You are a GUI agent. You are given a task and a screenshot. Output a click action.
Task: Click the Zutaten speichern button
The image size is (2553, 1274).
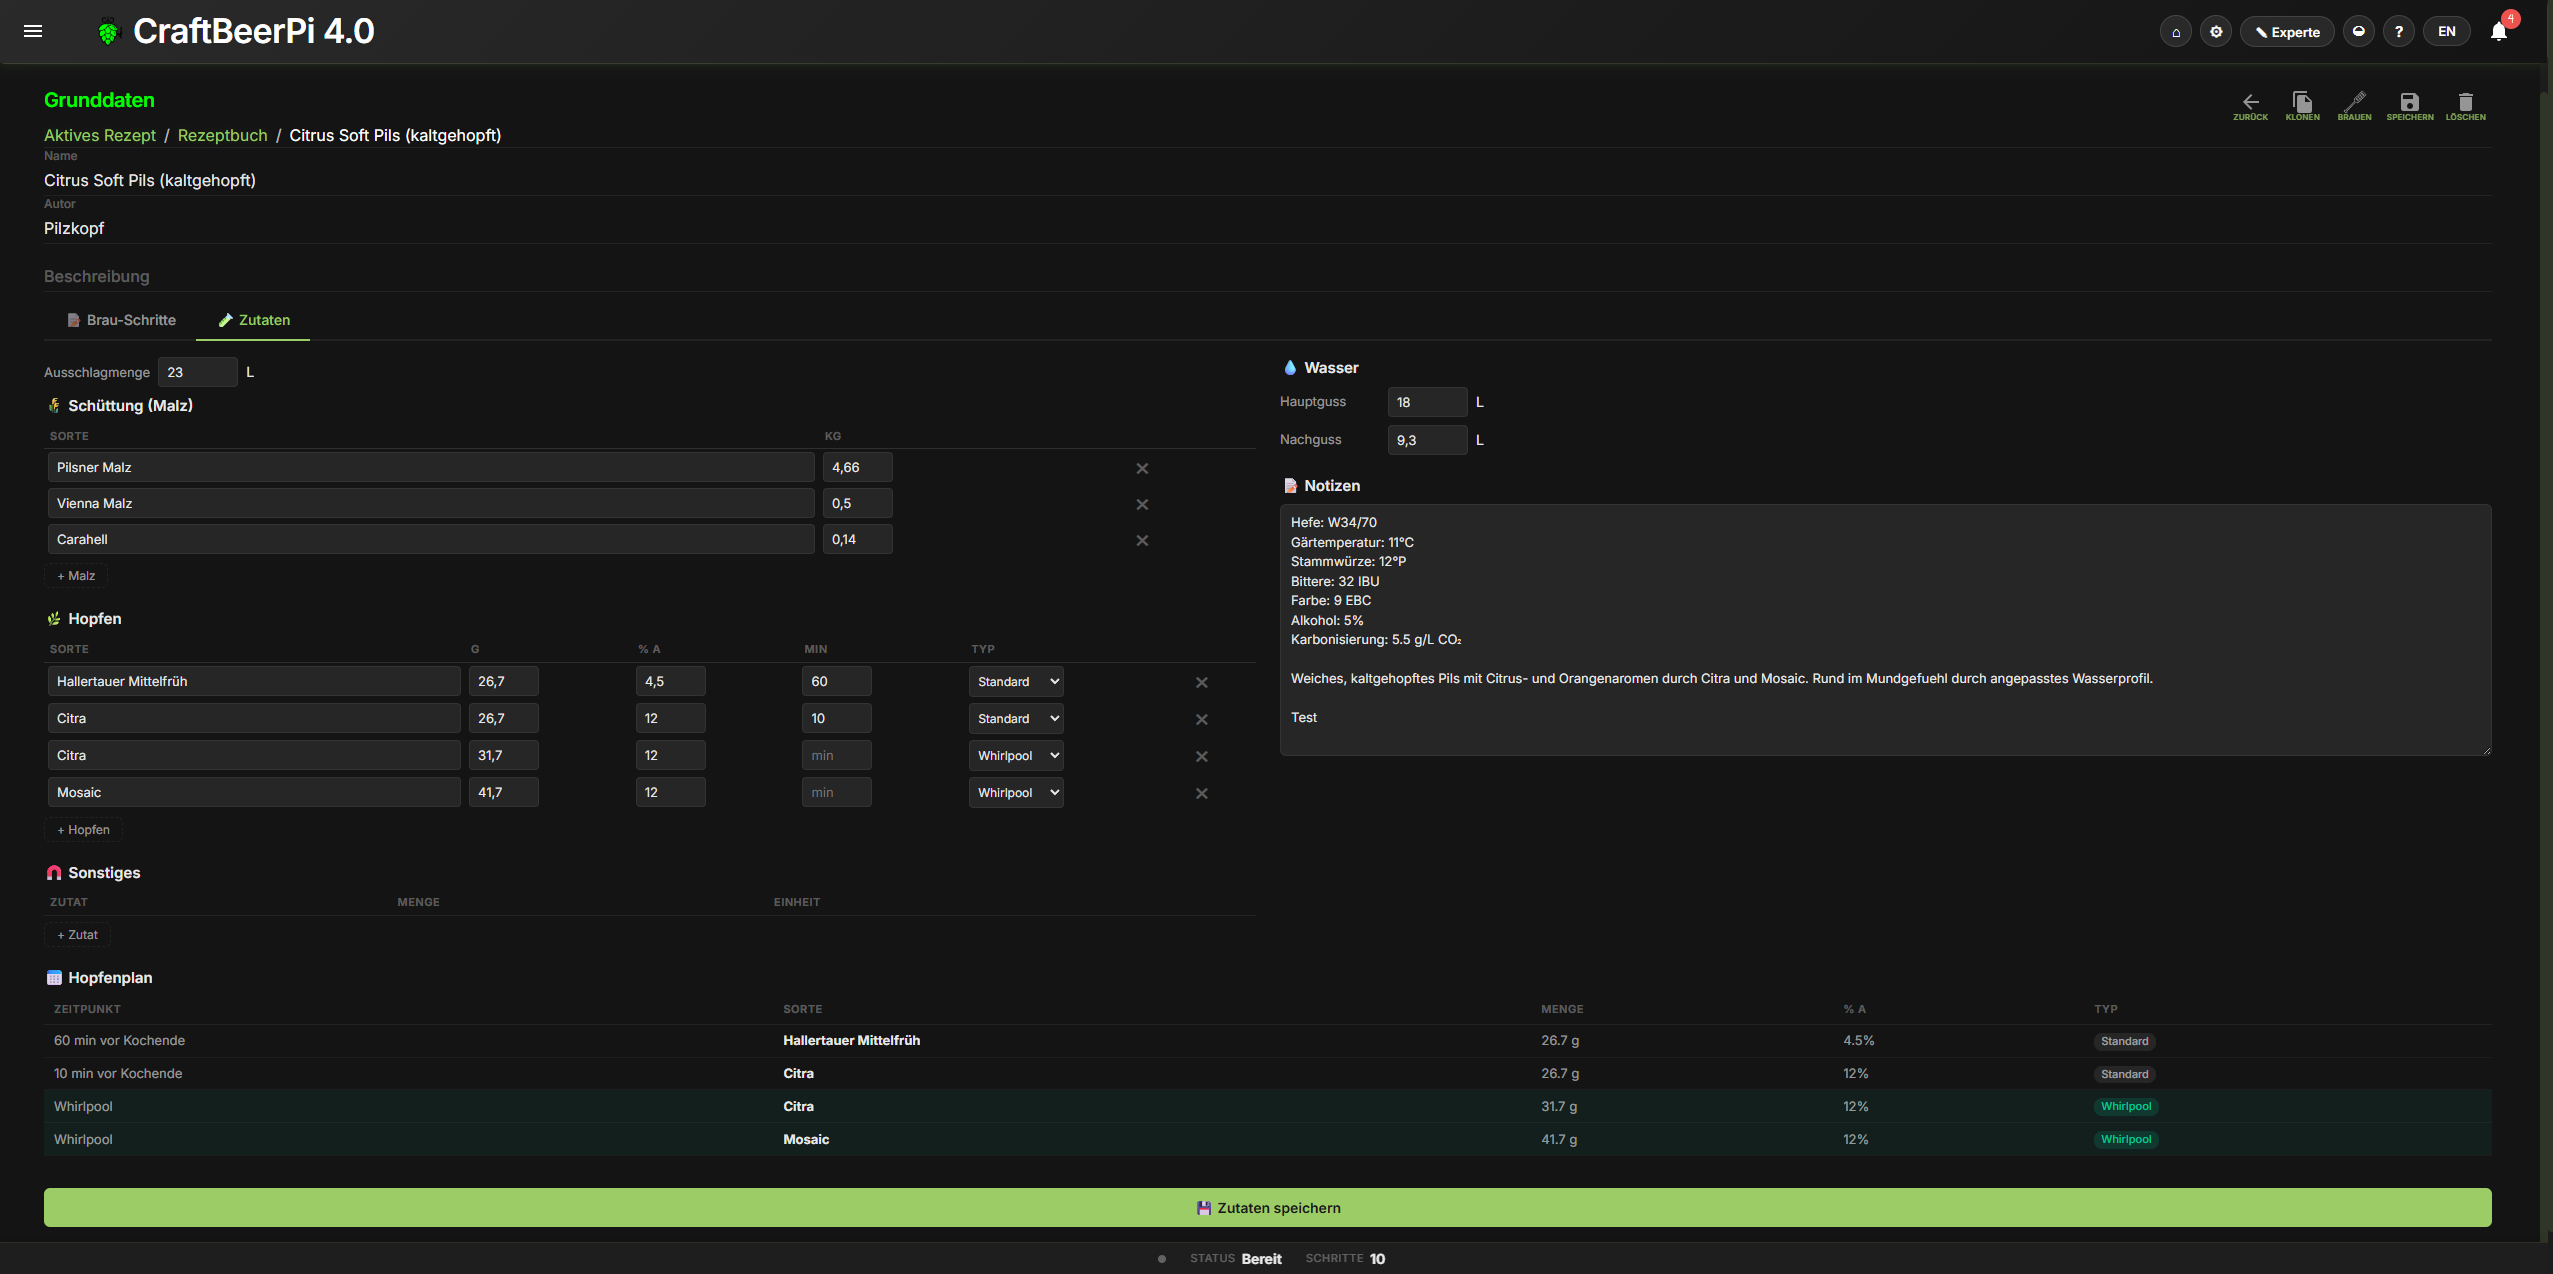point(1267,1207)
